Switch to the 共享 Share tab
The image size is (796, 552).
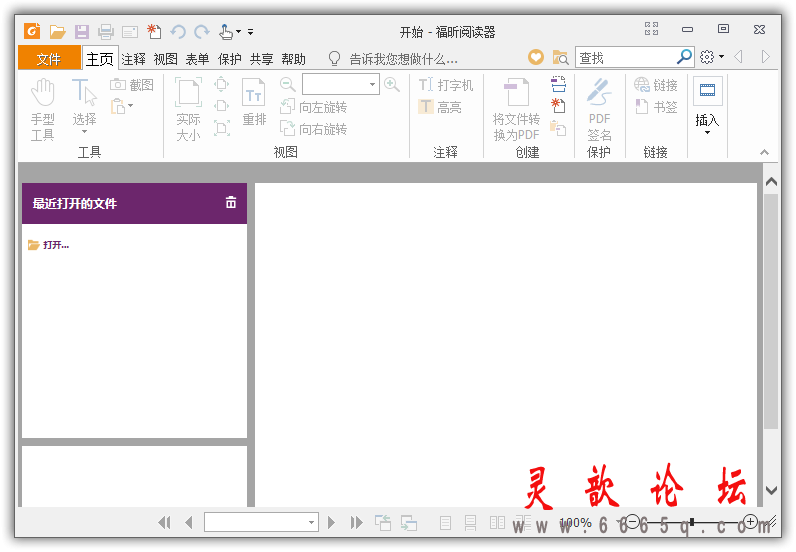coord(261,59)
